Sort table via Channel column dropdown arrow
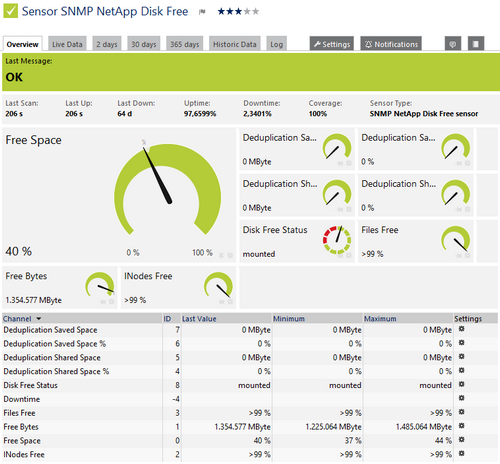This screenshot has width=500, height=464. 39,319
